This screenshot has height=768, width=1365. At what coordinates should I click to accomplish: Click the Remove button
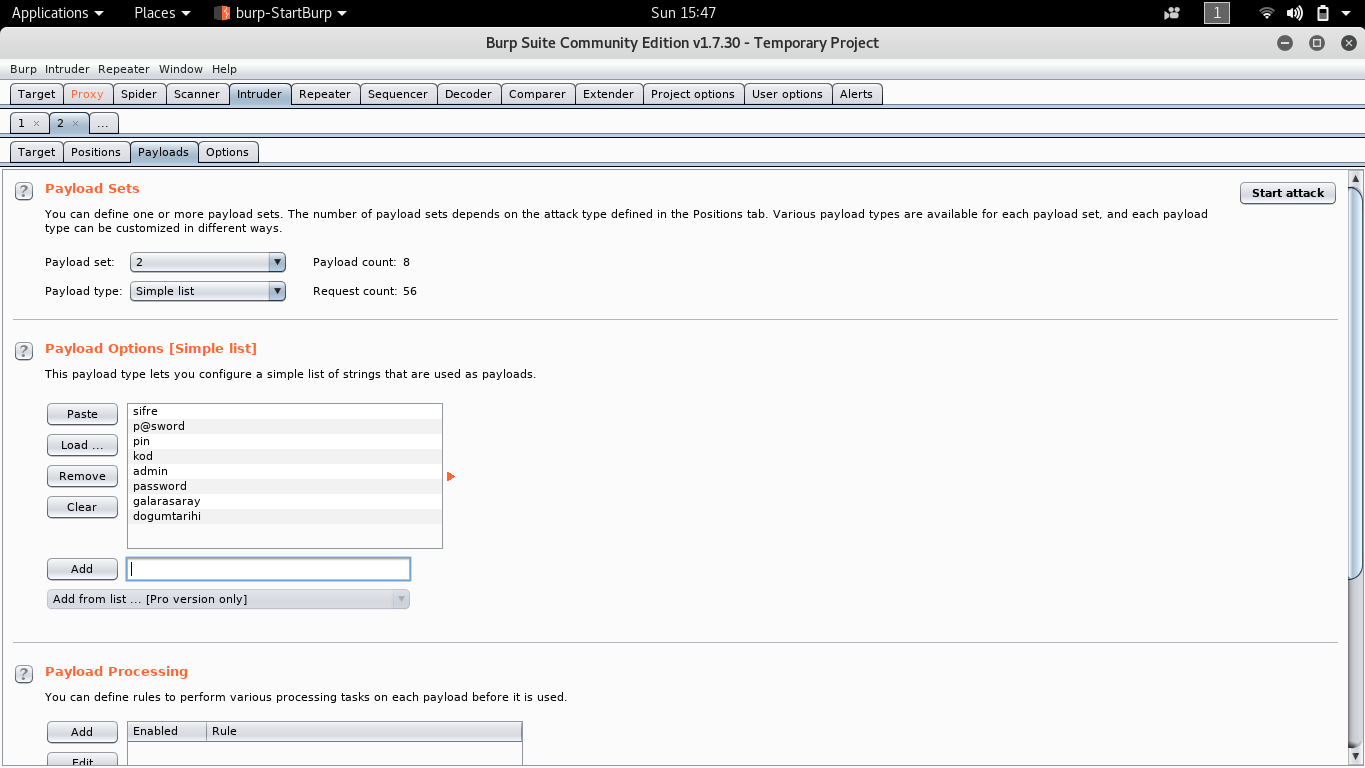coord(82,476)
